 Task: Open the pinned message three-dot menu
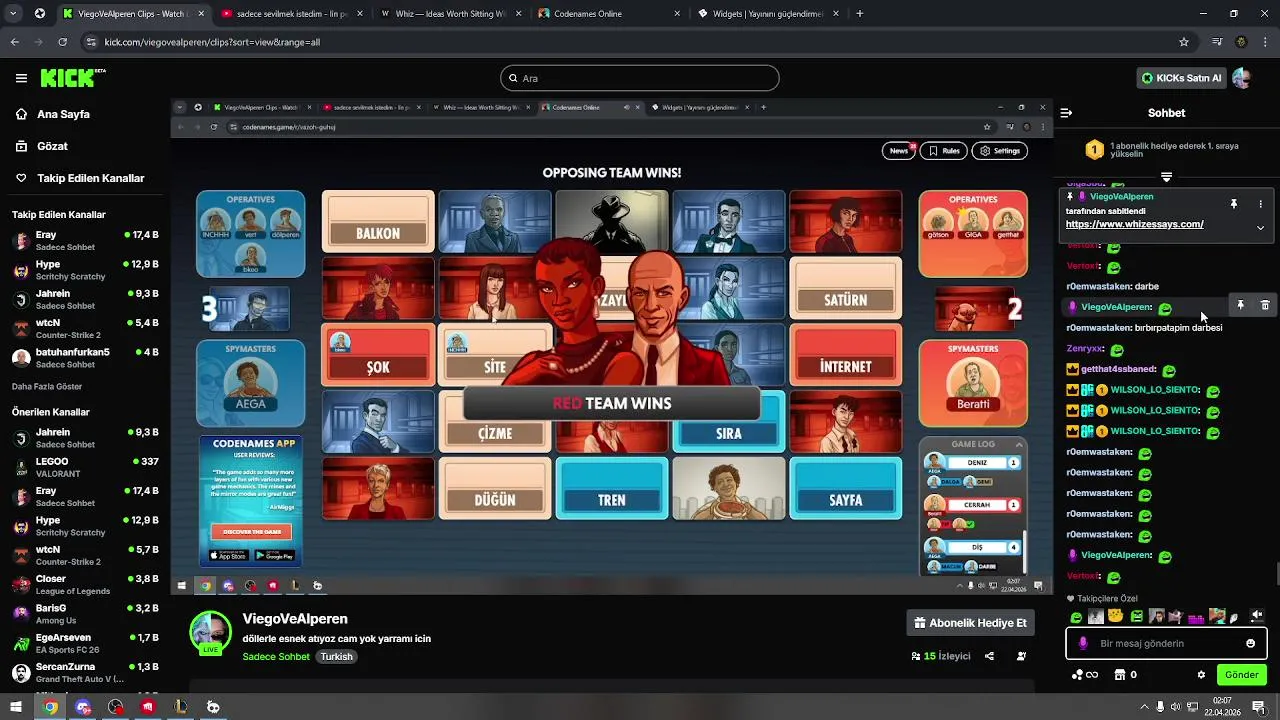click(1260, 203)
